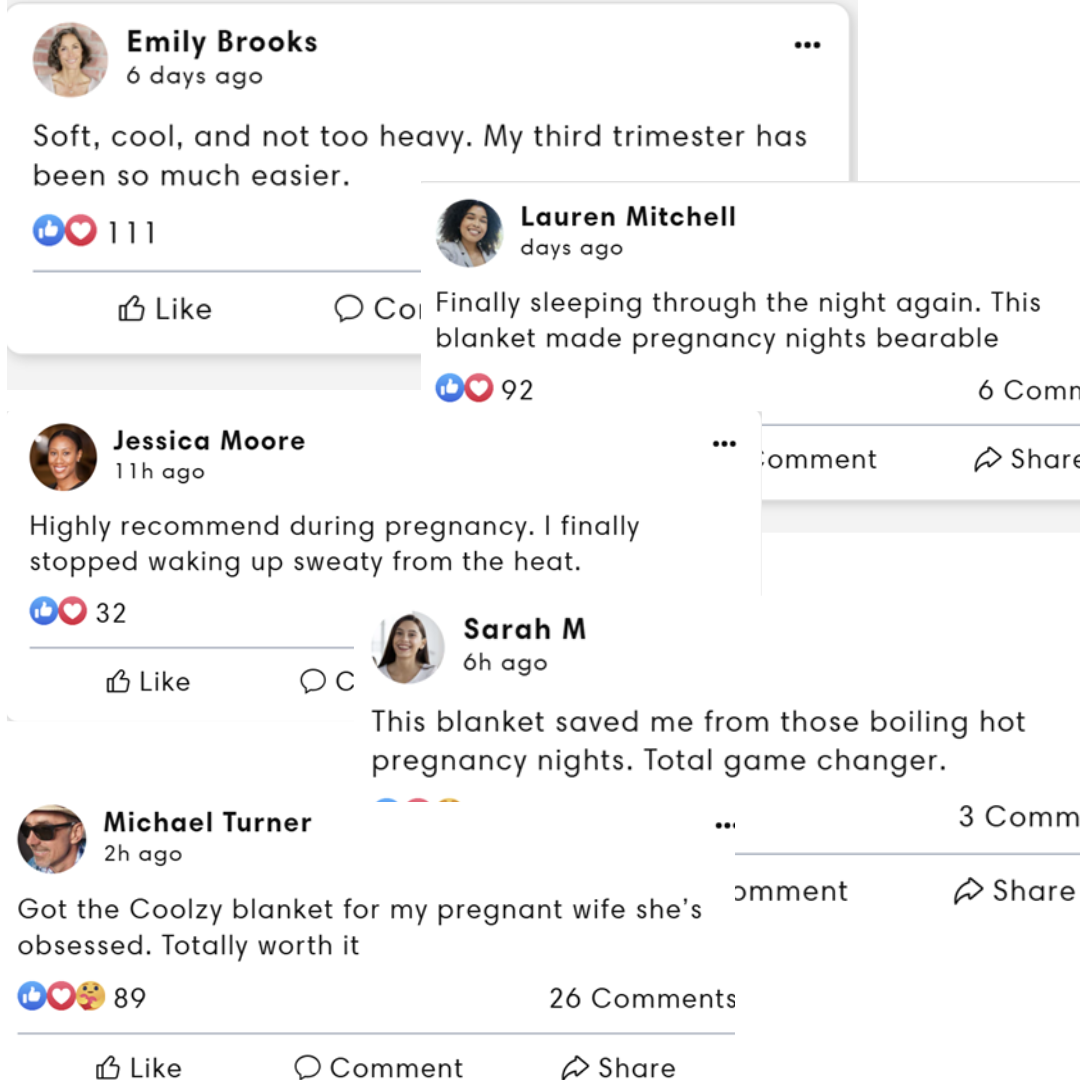View the 26 Comments on Michael's post

[x=642, y=998]
